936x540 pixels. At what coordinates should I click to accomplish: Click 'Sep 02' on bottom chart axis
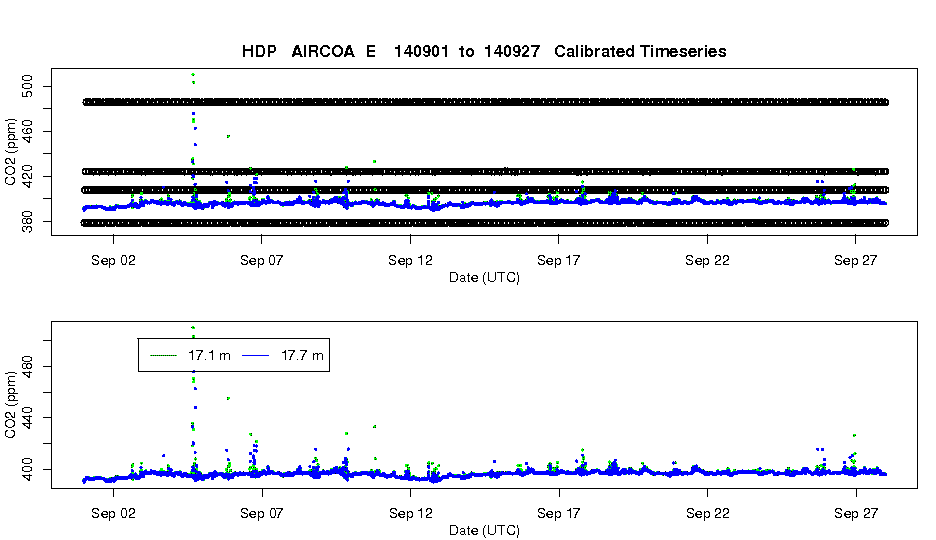[113, 514]
